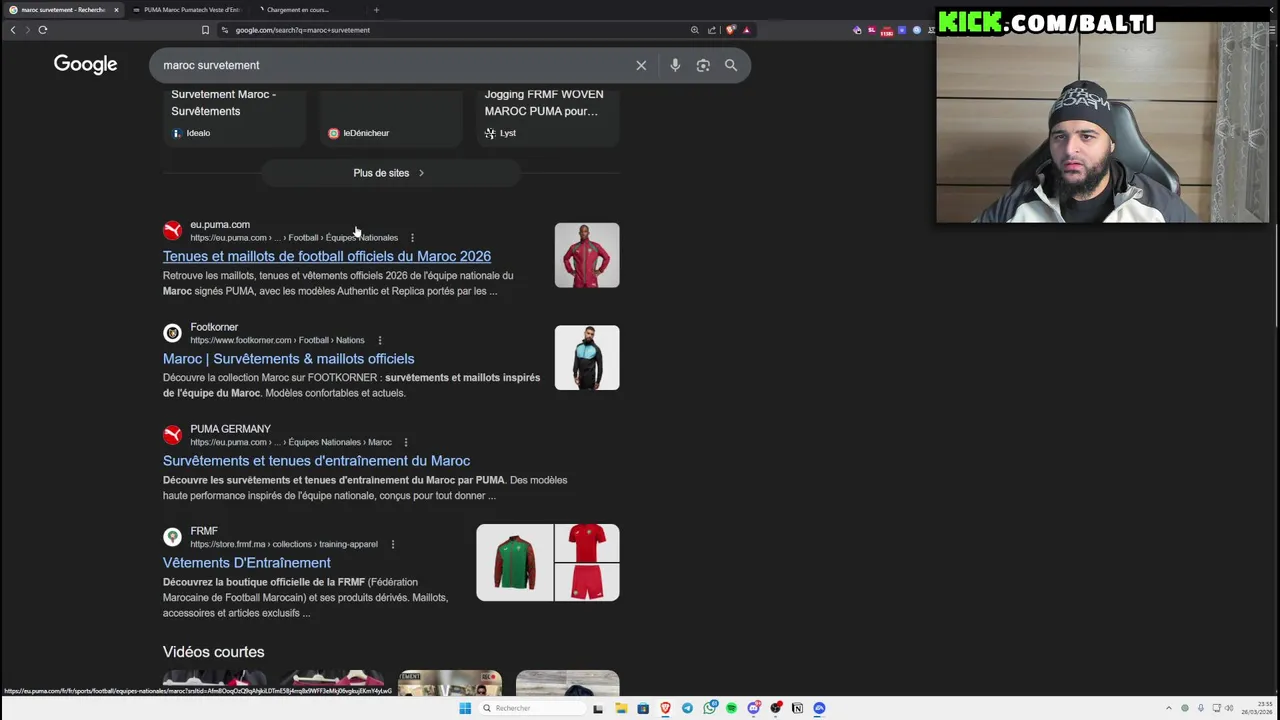Click the magnifier search submit icon
1280x720 pixels.
pos(731,65)
